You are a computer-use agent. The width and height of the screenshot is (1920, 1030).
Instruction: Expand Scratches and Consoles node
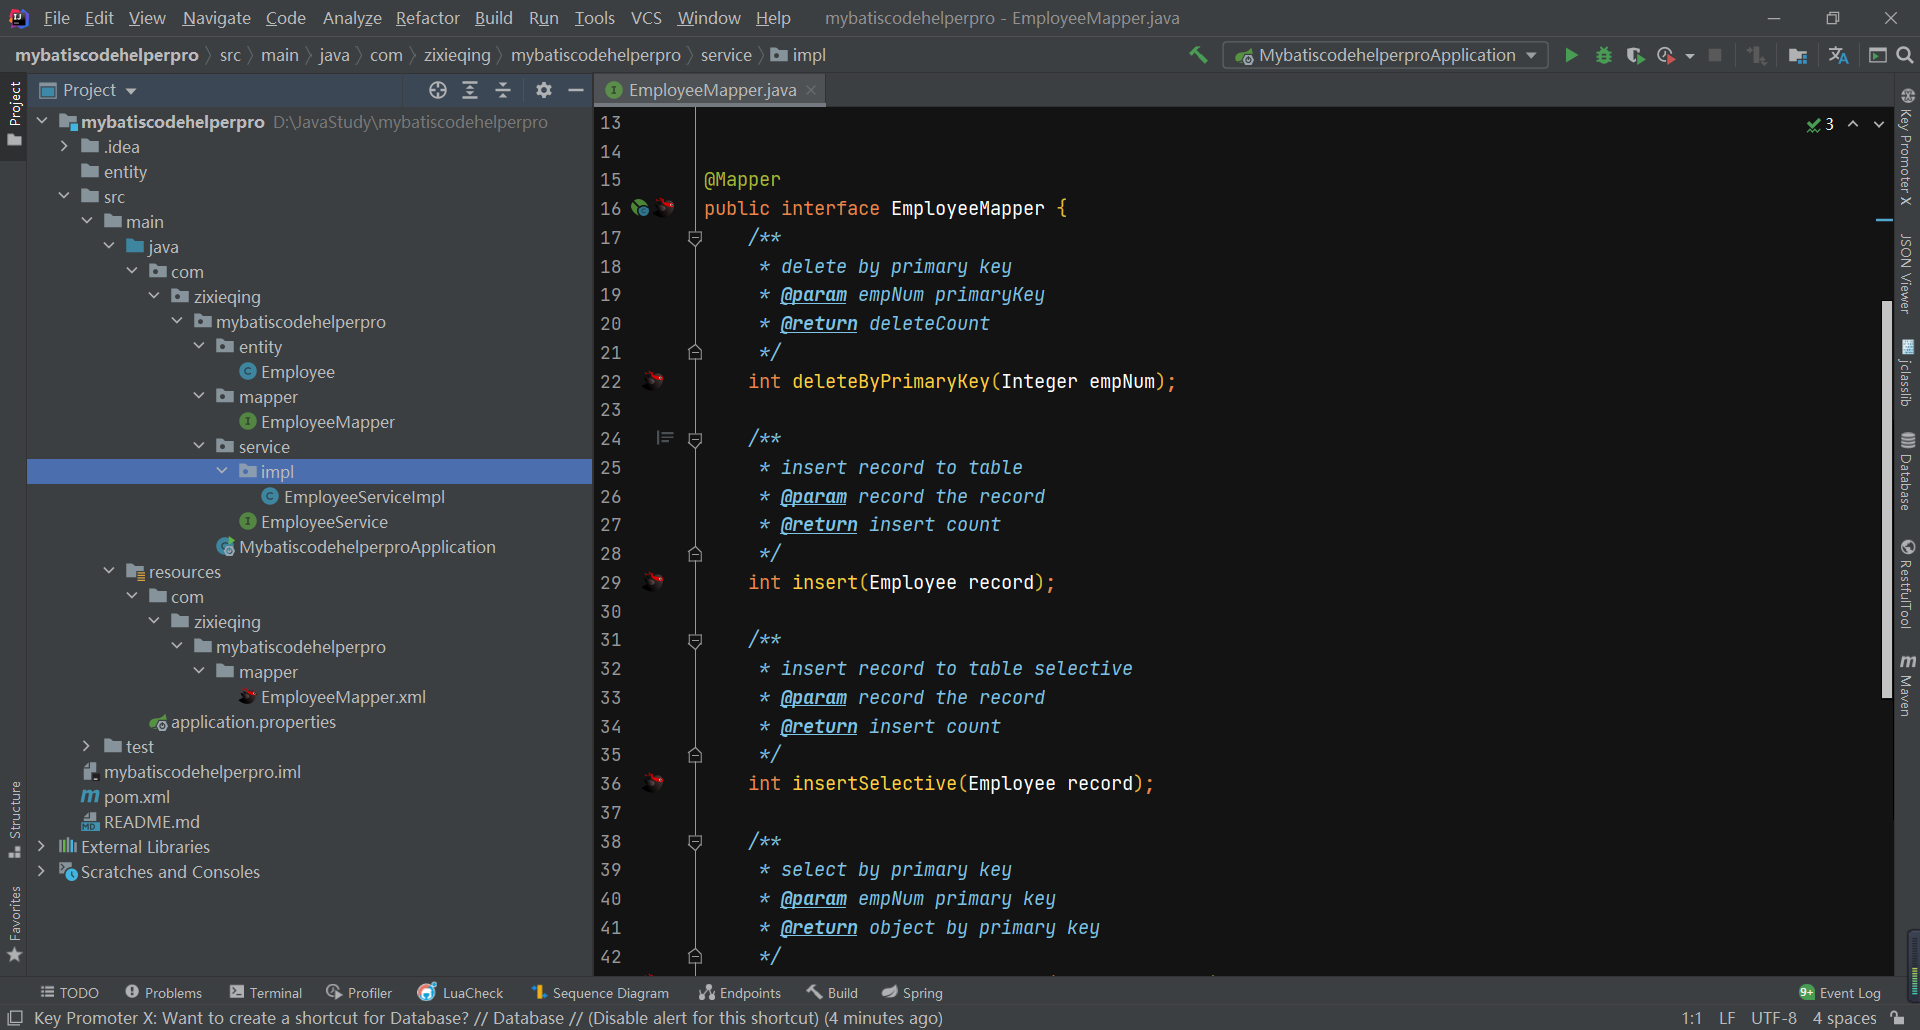pyautogui.click(x=41, y=871)
